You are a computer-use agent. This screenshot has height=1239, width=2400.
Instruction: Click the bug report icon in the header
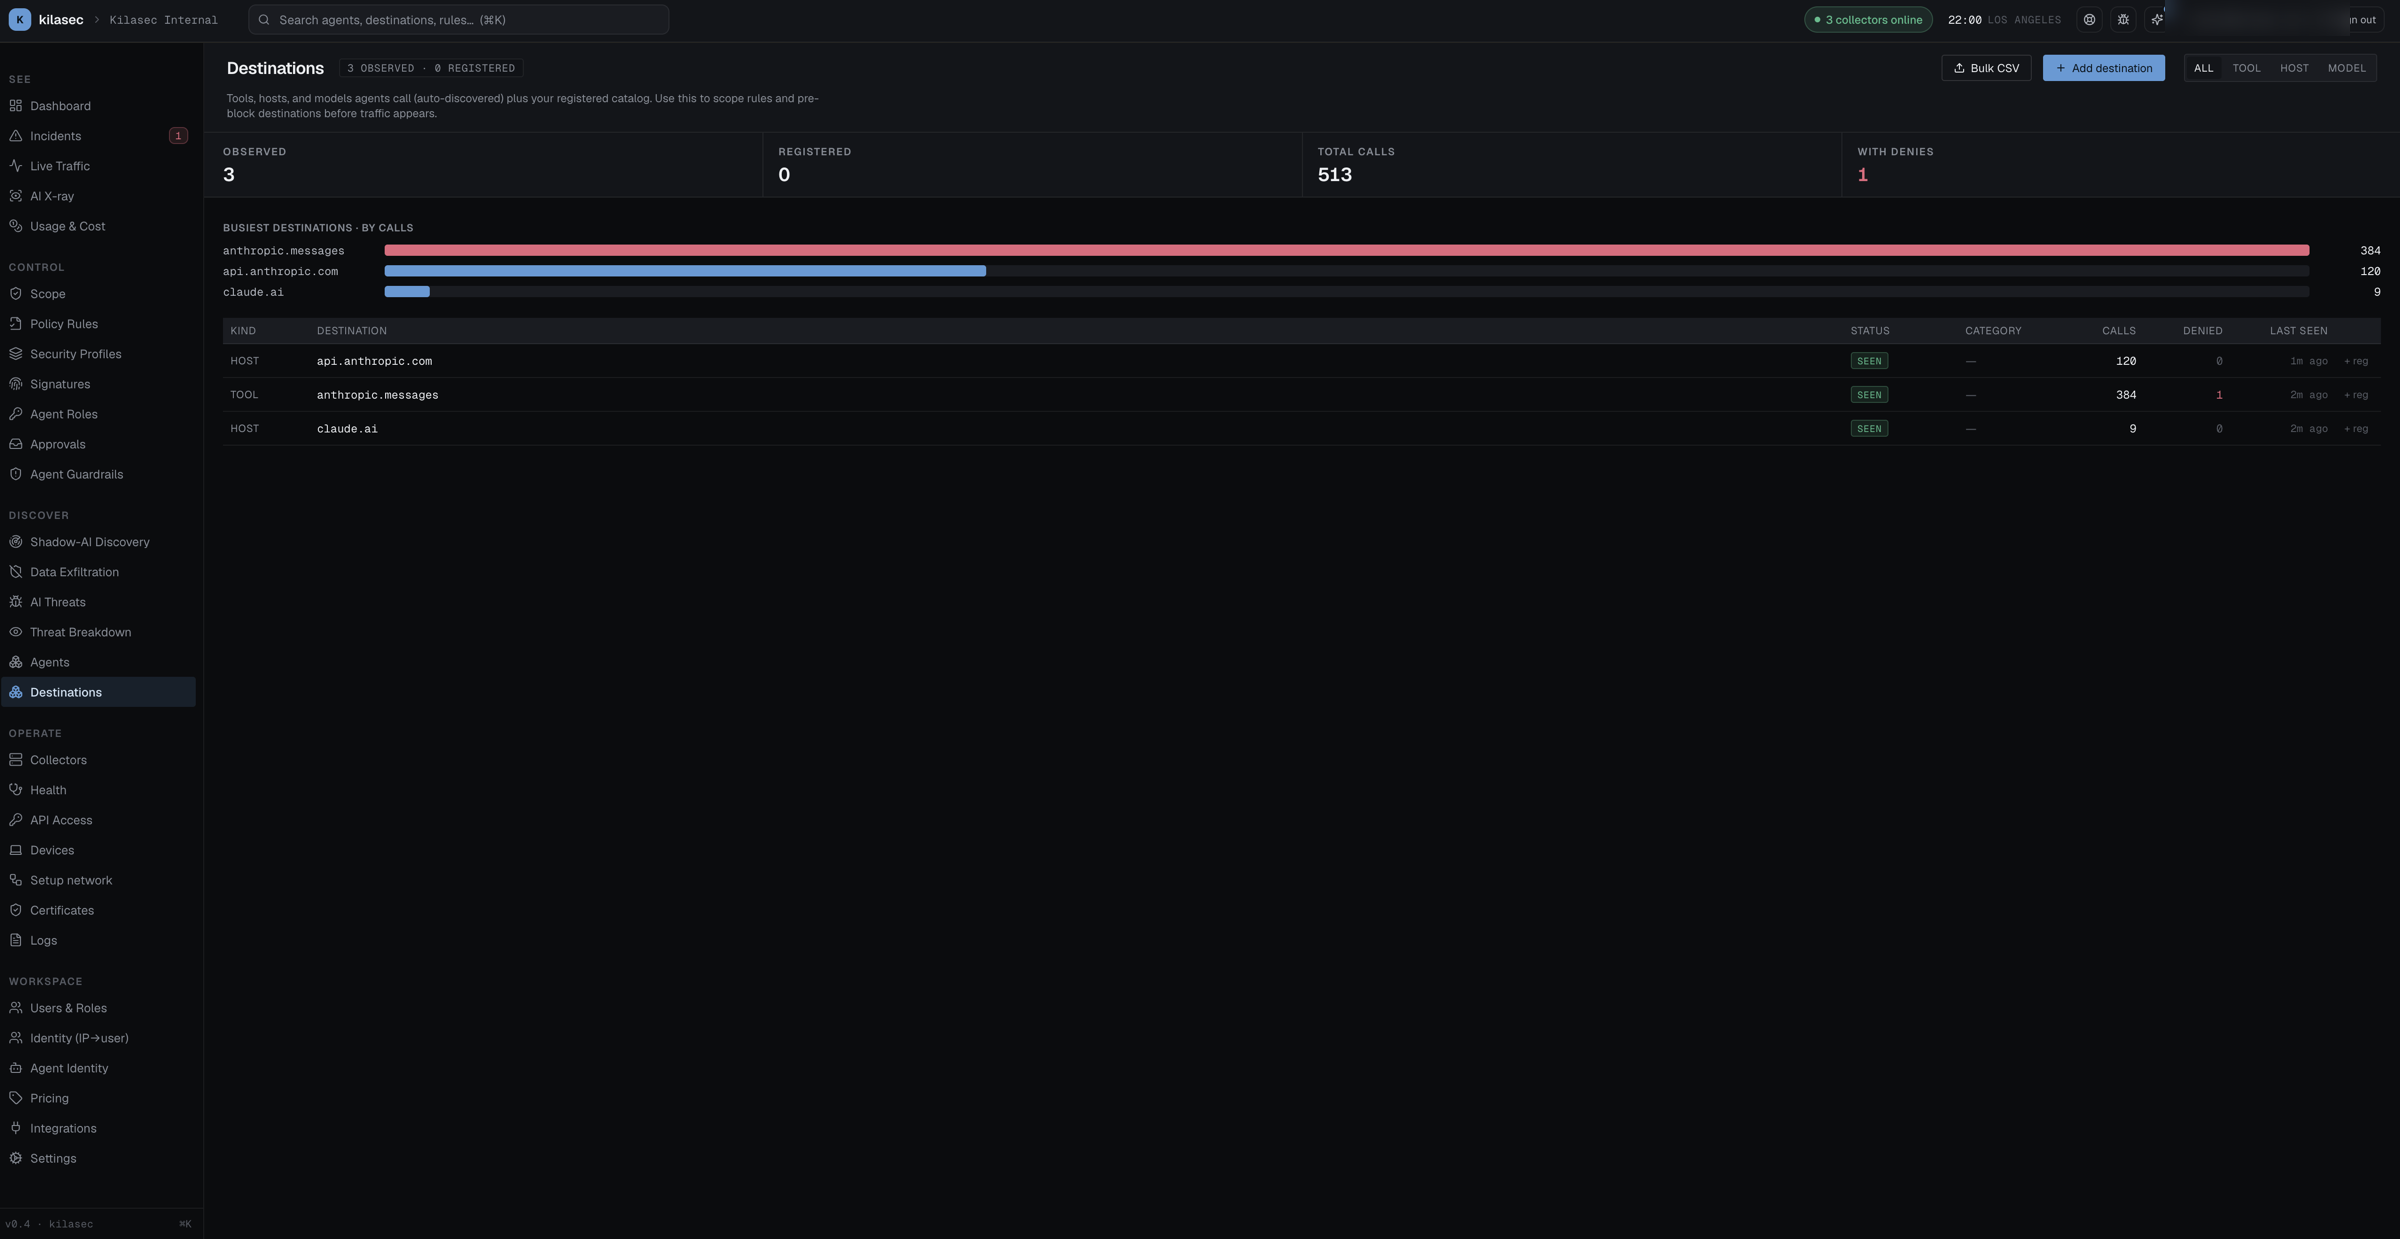tap(2123, 20)
